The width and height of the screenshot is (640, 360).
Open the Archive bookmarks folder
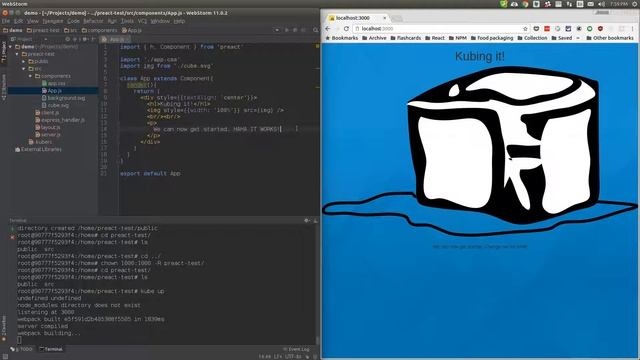tap(374, 38)
